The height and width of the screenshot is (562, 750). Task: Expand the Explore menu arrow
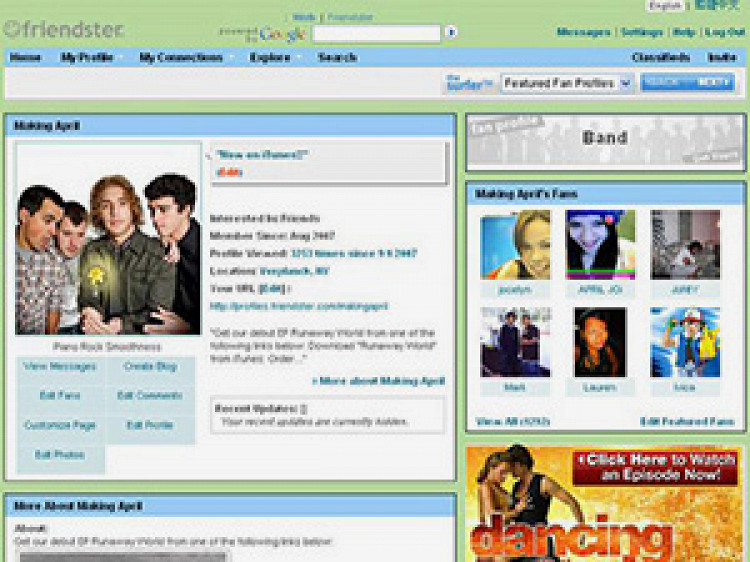click(299, 57)
